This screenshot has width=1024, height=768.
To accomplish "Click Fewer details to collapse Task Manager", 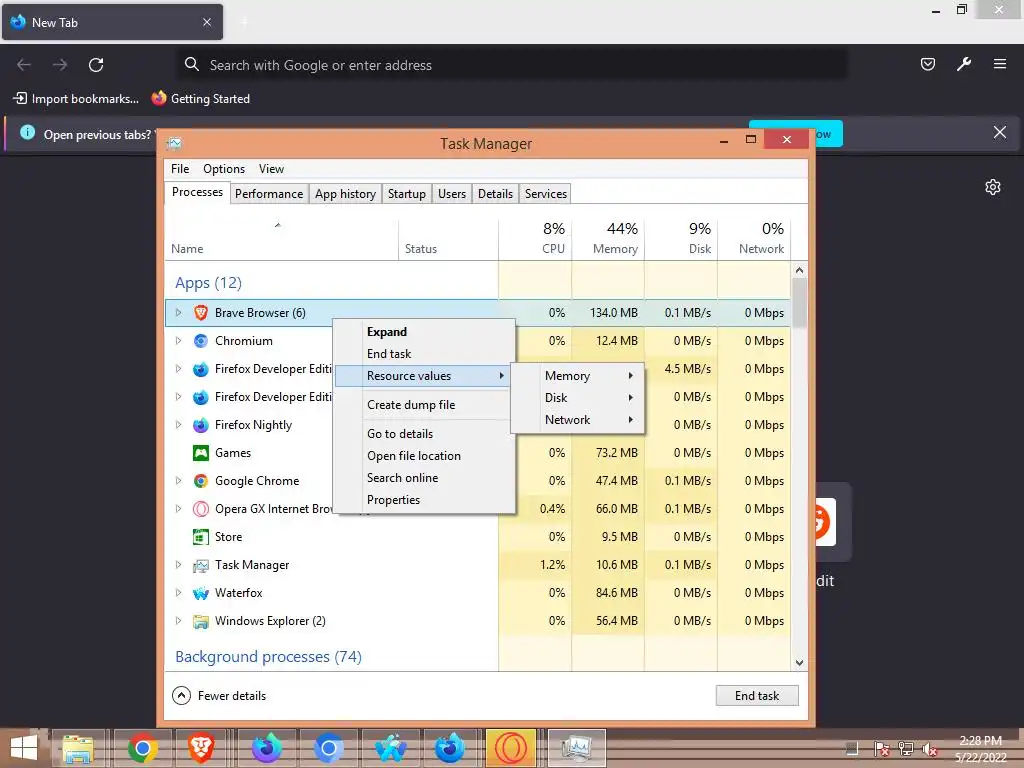I will click(219, 696).
